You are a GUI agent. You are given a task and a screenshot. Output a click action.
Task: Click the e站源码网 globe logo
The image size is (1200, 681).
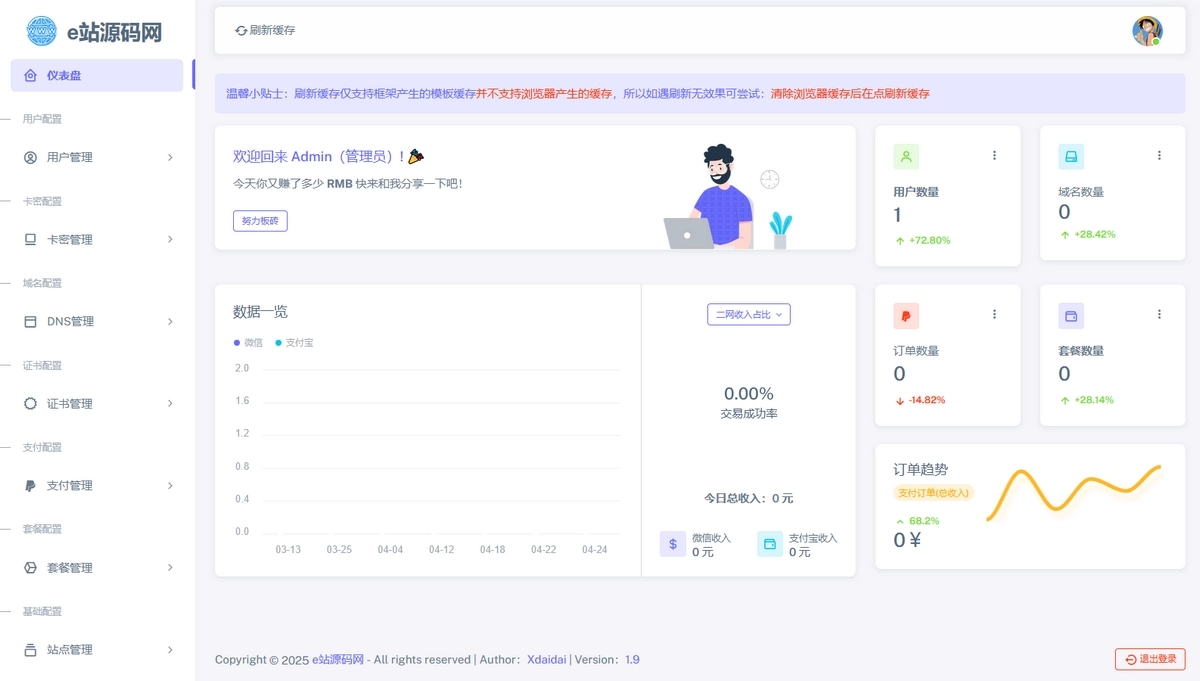tap(42, 31)
